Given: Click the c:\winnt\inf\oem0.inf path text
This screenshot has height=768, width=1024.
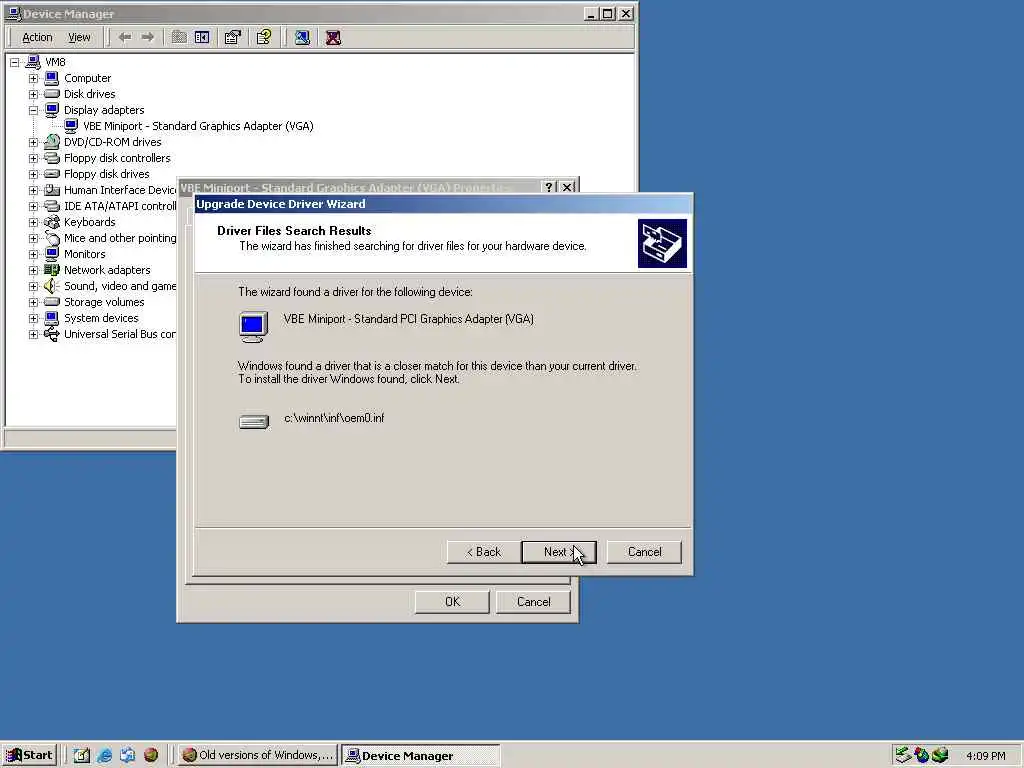Looking at the screenshot, I should pos(334,418).
